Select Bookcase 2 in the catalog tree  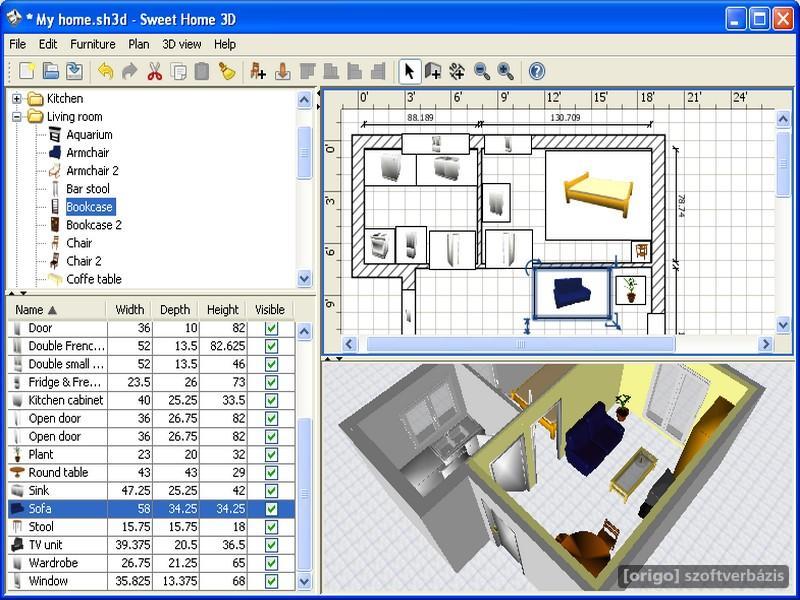(94, 225)
